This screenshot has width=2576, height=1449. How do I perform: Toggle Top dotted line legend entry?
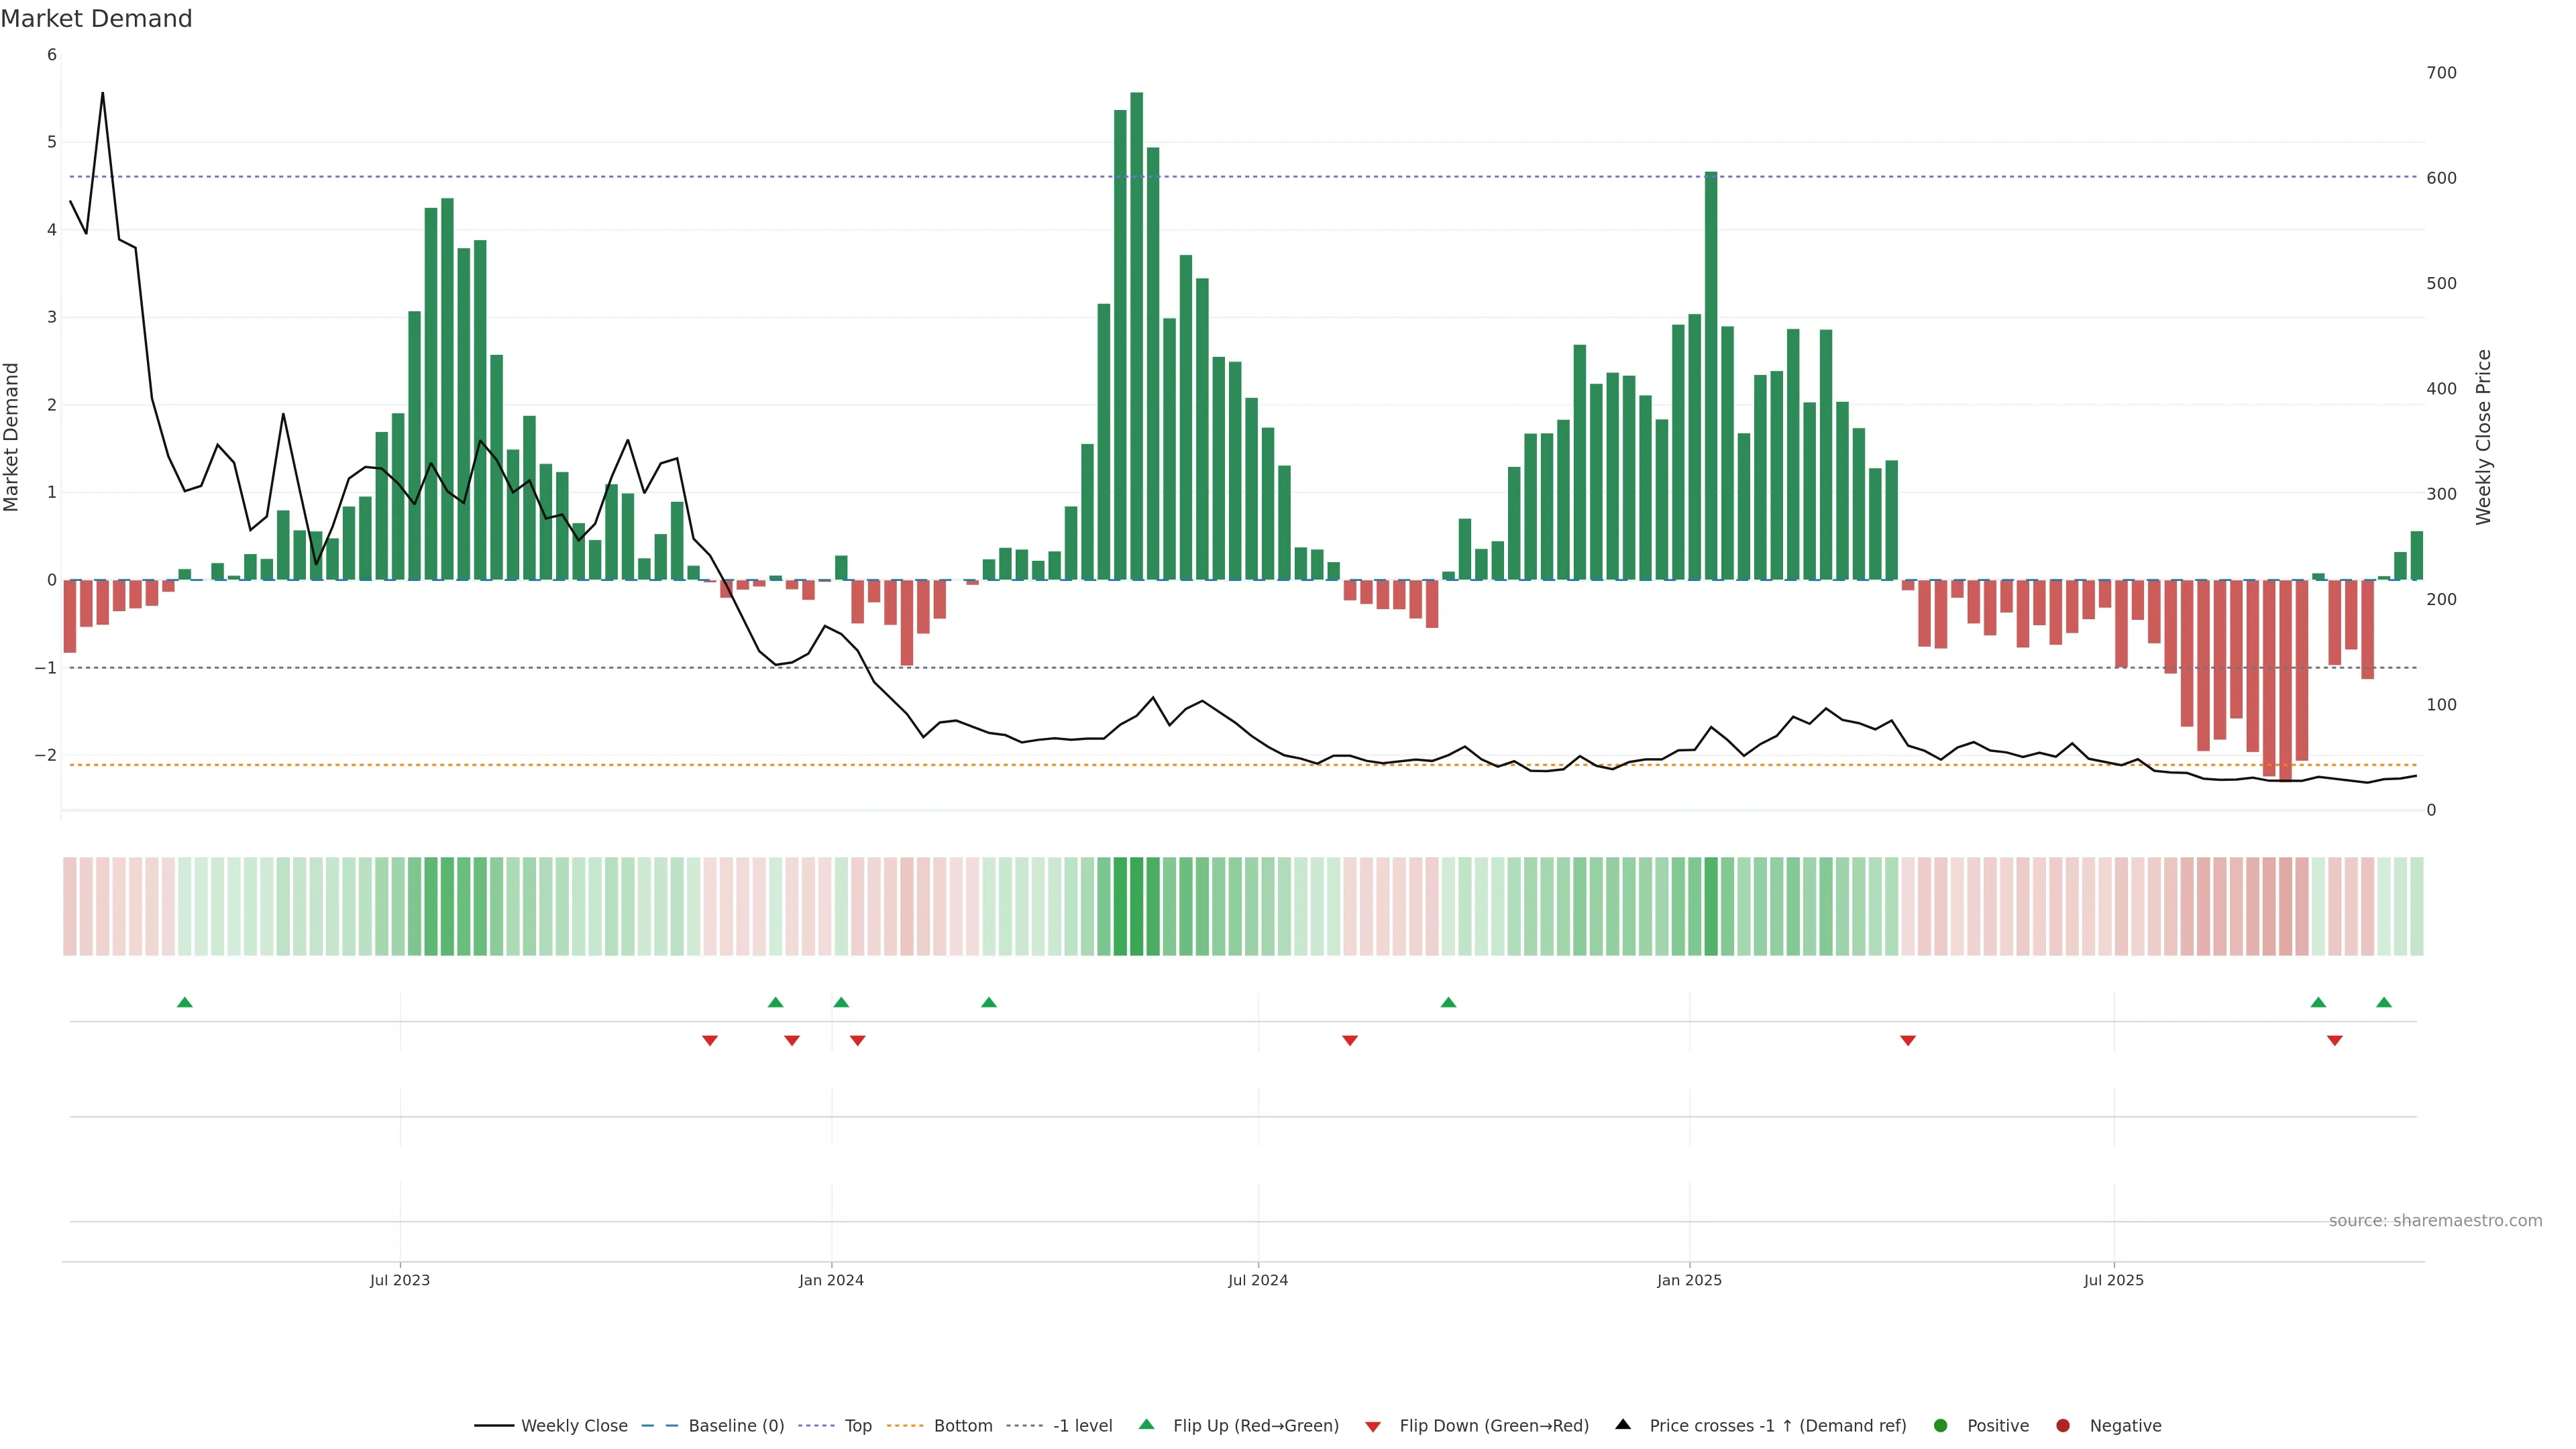coord(857,1425)
